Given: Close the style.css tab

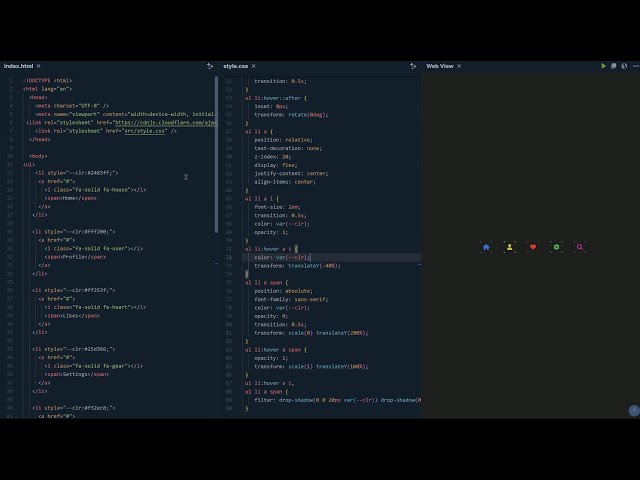Looking at the screenshot, I should click(x=253, y=66).
